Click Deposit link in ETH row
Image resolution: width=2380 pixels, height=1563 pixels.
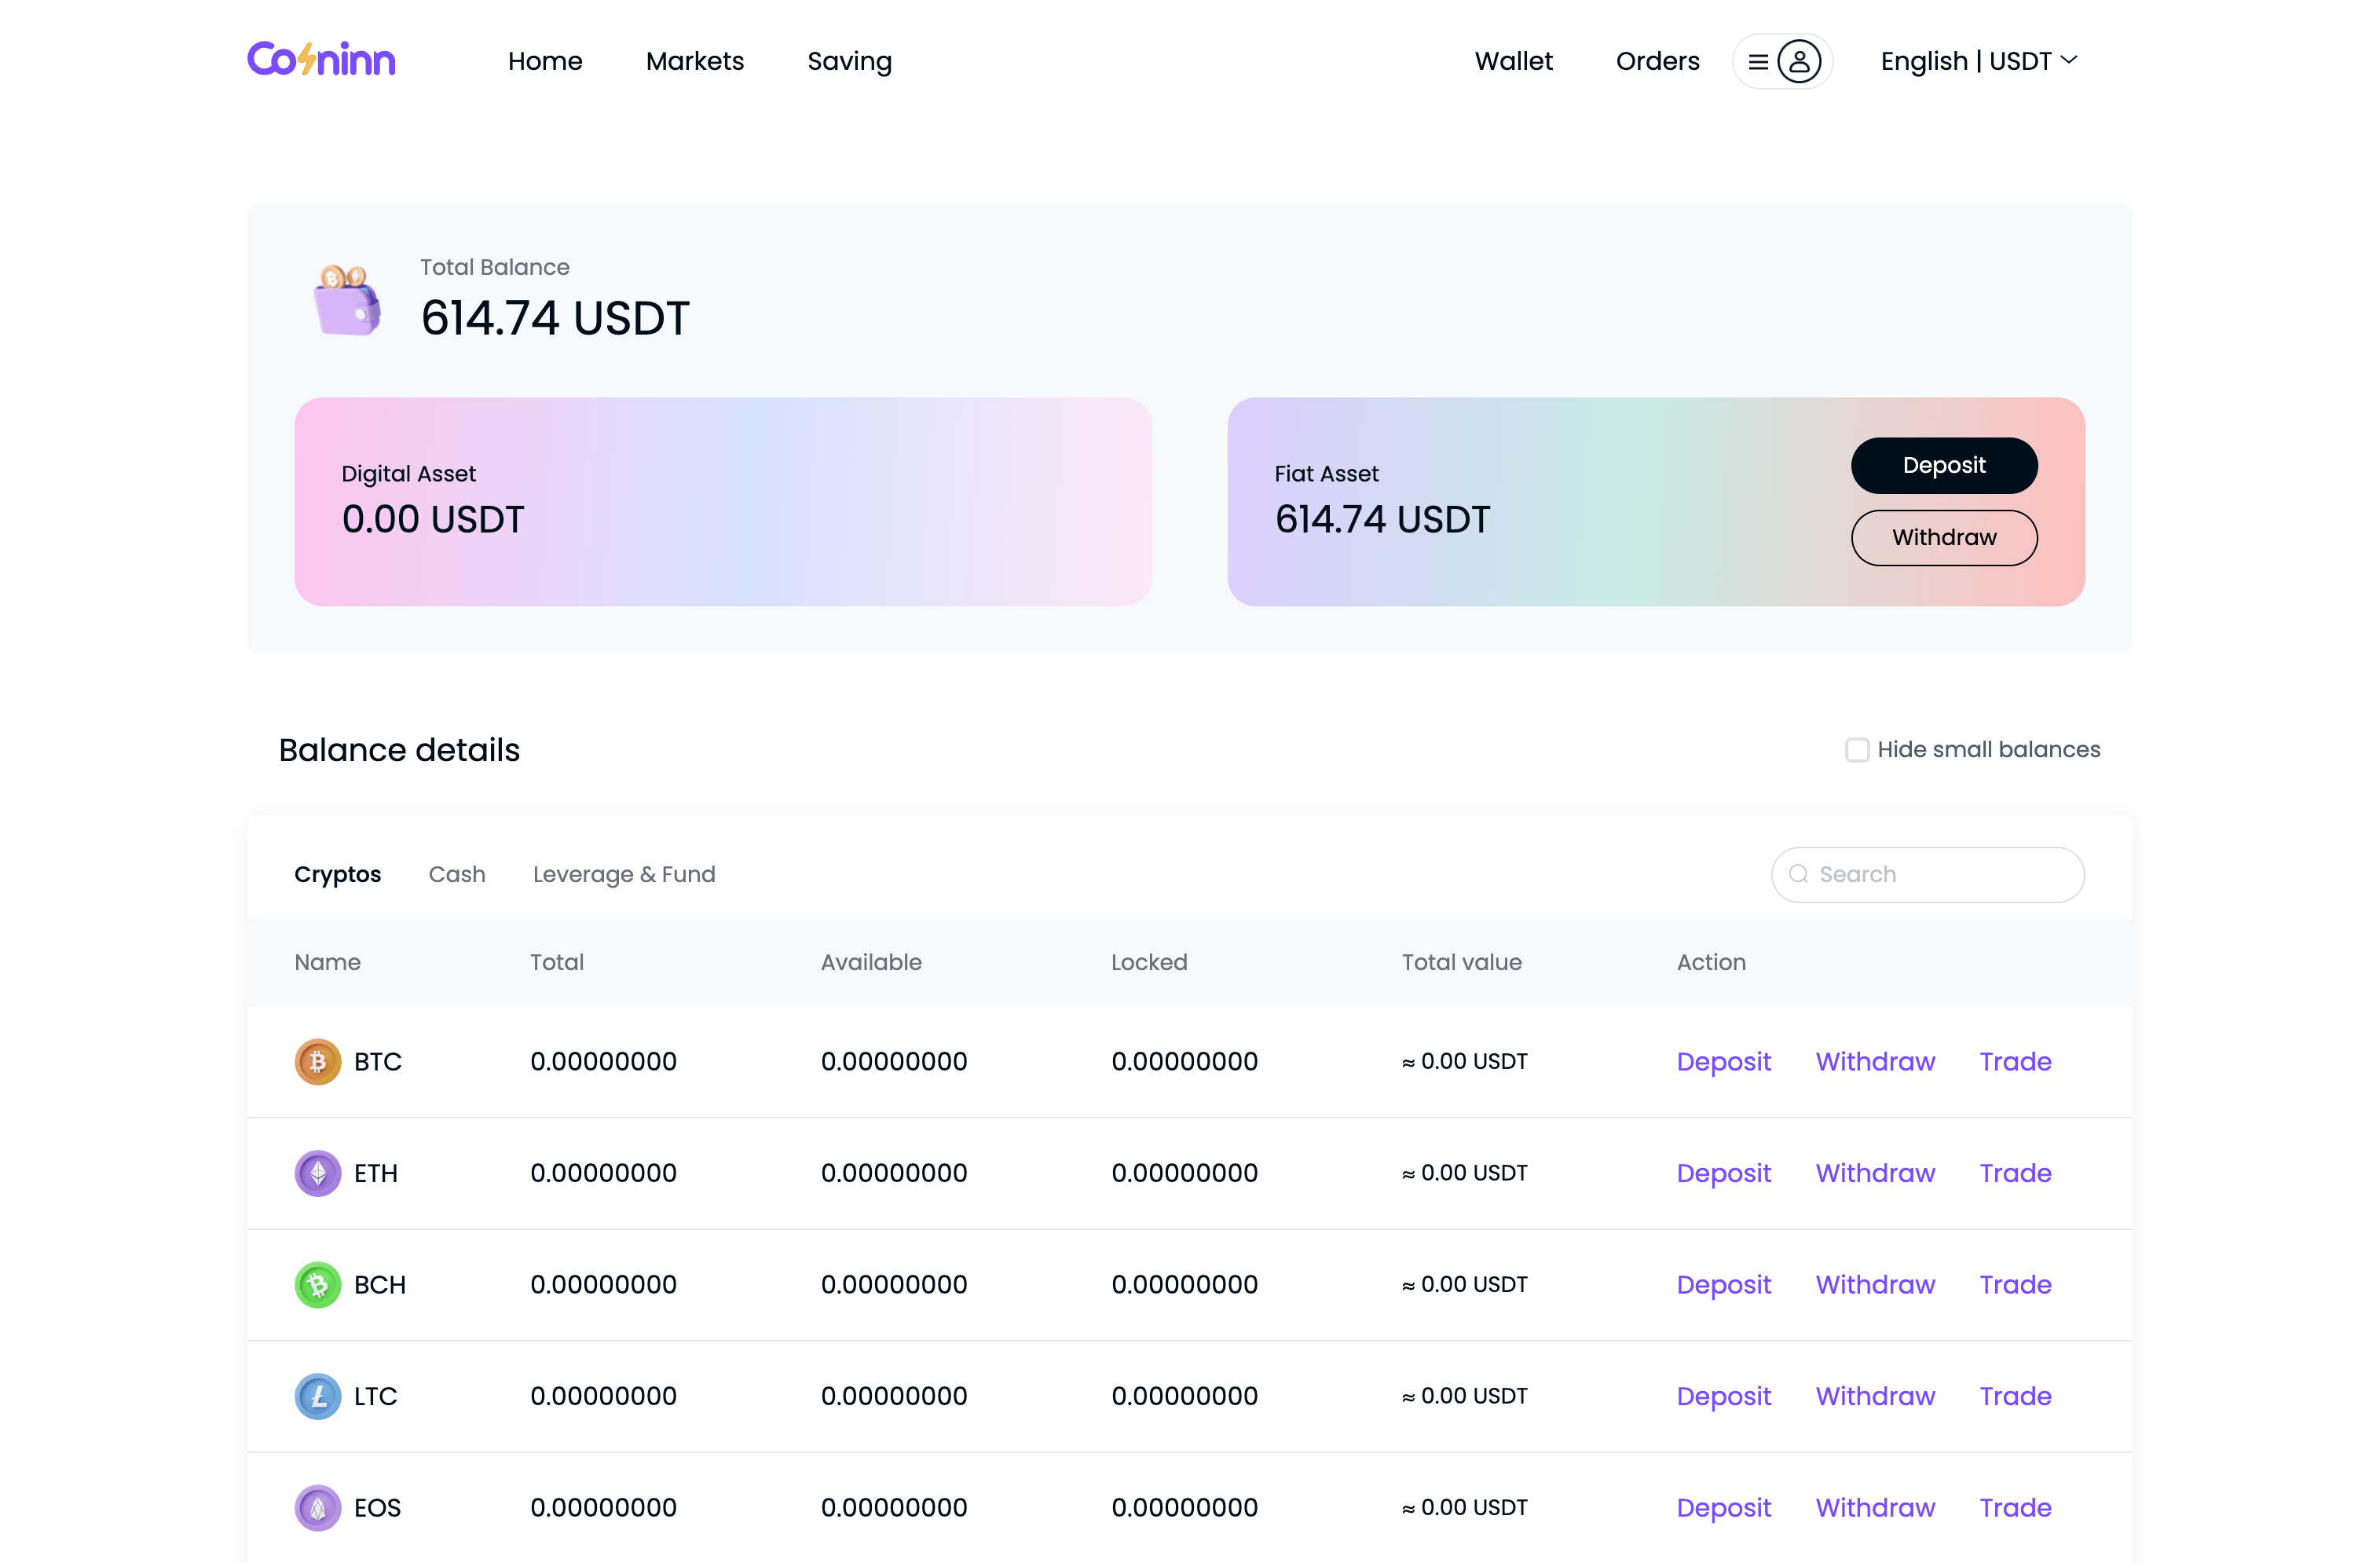pyautogui.click(x=1723, y=1173)
